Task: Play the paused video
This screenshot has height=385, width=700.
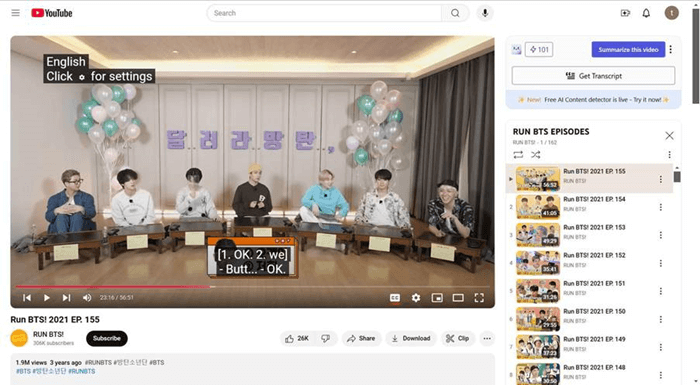Action: (46, 297)
